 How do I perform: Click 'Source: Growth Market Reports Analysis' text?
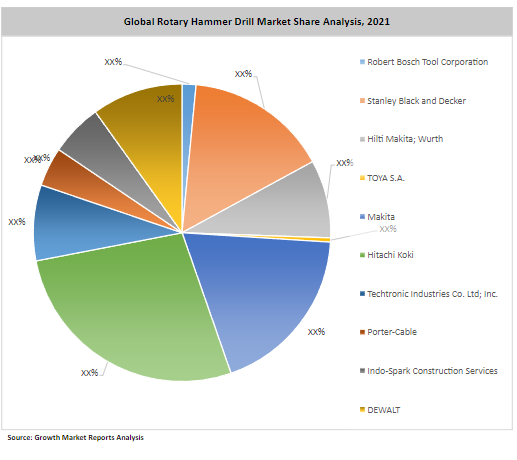pyautogui.click(x=76, y=437)
